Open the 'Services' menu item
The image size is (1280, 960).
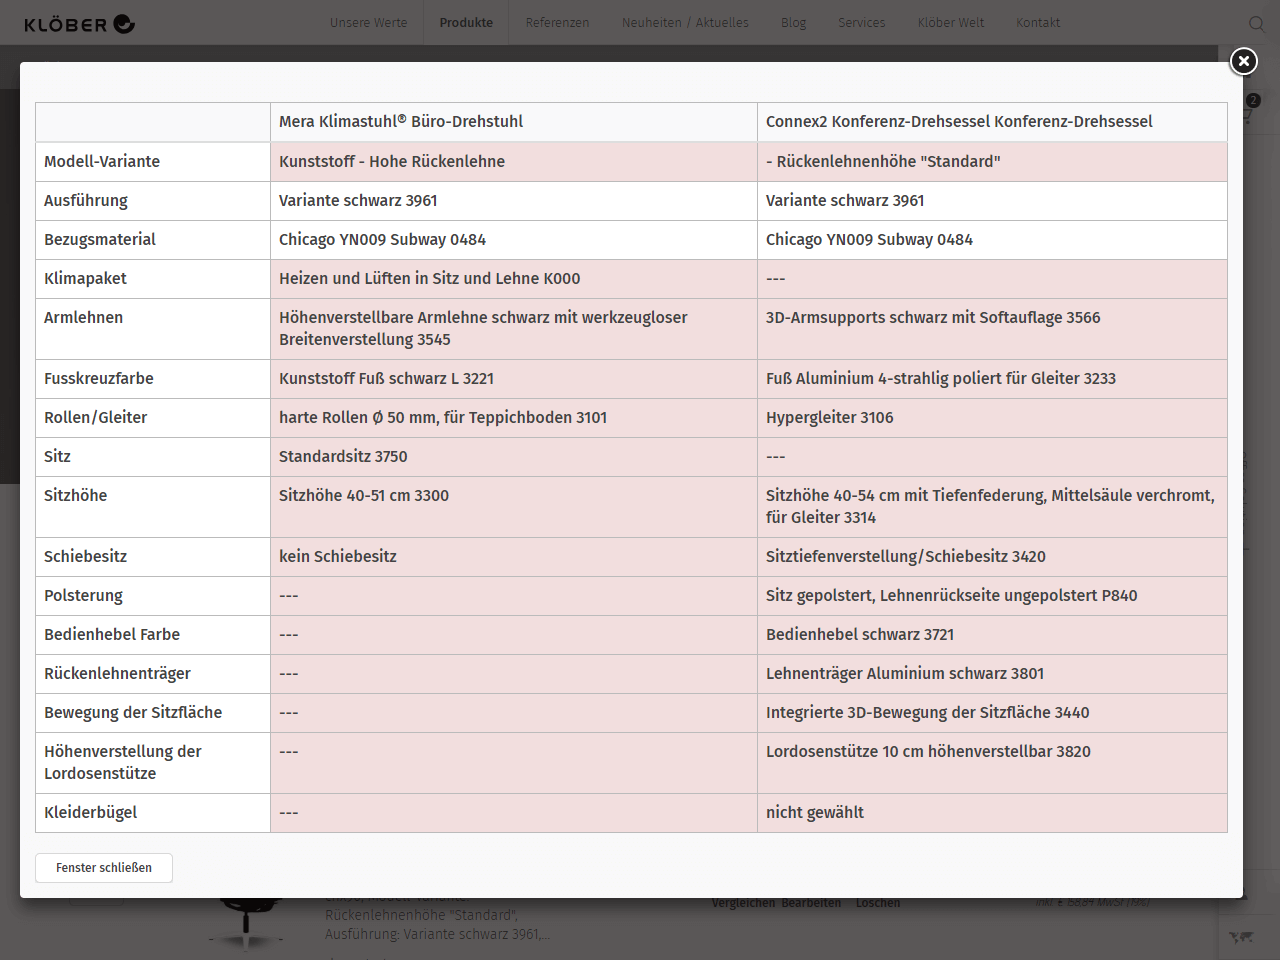click(862, 23)
